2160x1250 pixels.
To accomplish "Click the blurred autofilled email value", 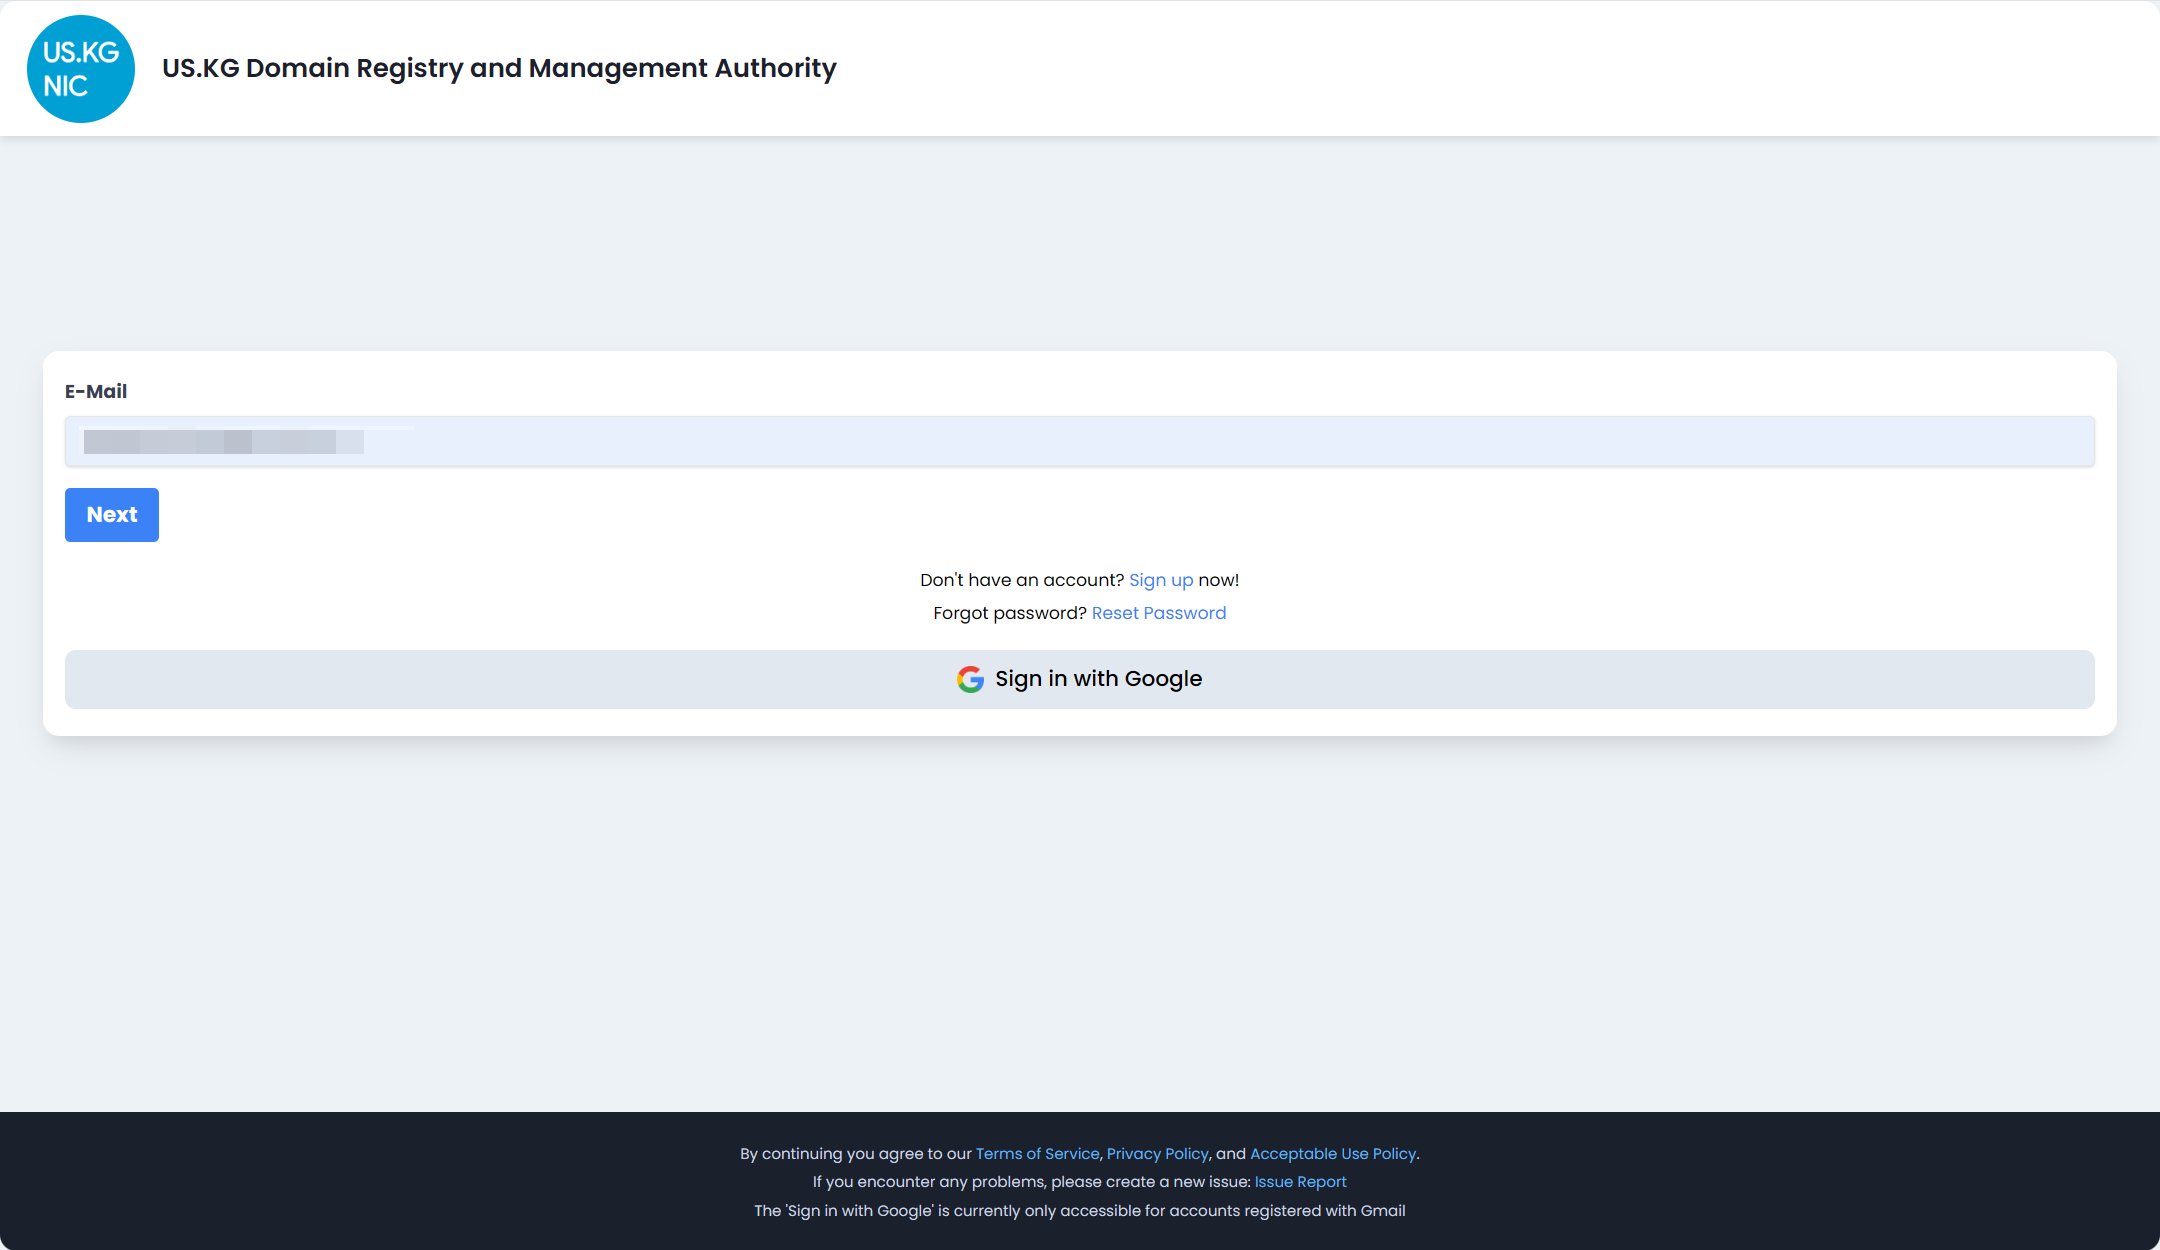I will (x=224, y=442).
